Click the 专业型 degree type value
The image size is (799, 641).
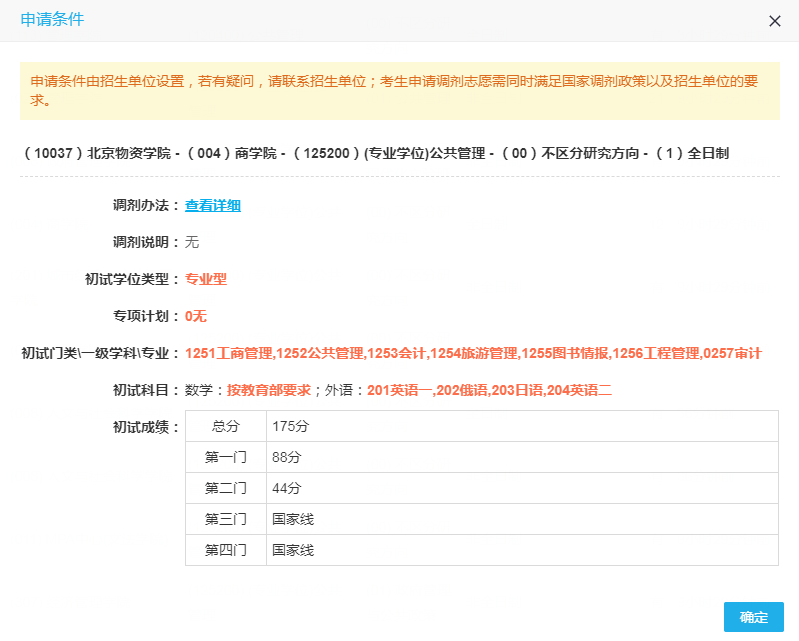point(206,280)
